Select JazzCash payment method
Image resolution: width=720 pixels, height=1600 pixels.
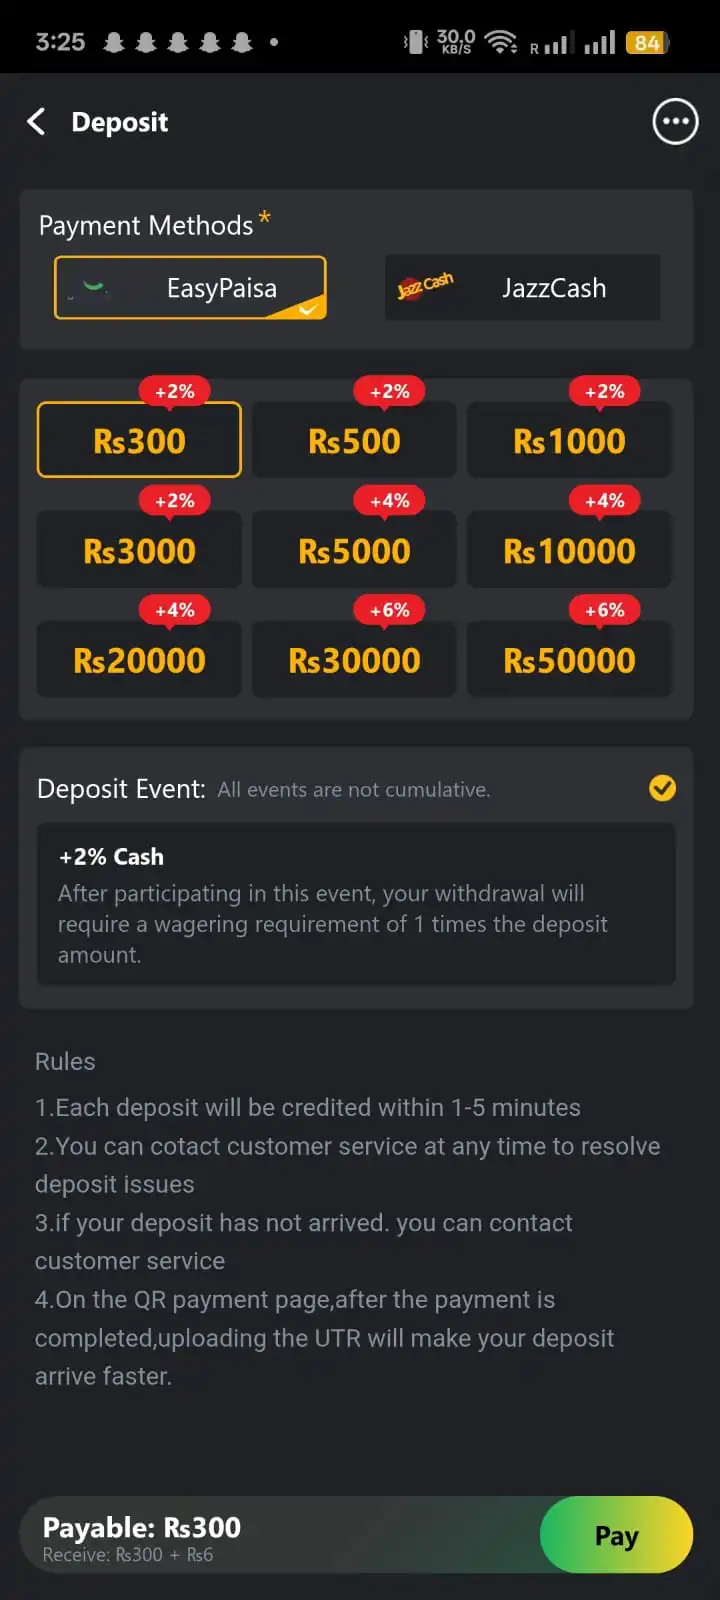[522, 288]
